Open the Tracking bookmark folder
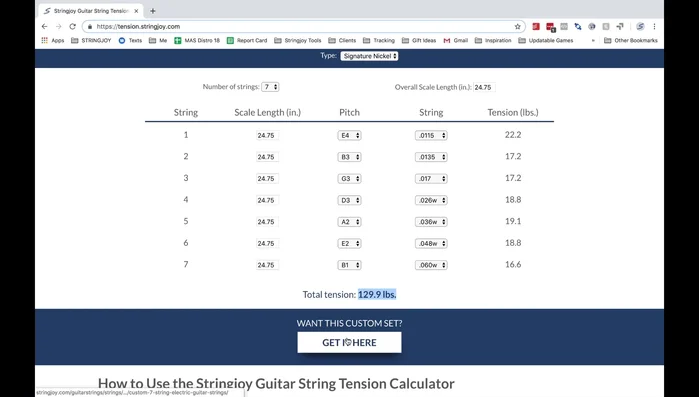The width and height of the screenshot is (699, 397). pos(379,40)
